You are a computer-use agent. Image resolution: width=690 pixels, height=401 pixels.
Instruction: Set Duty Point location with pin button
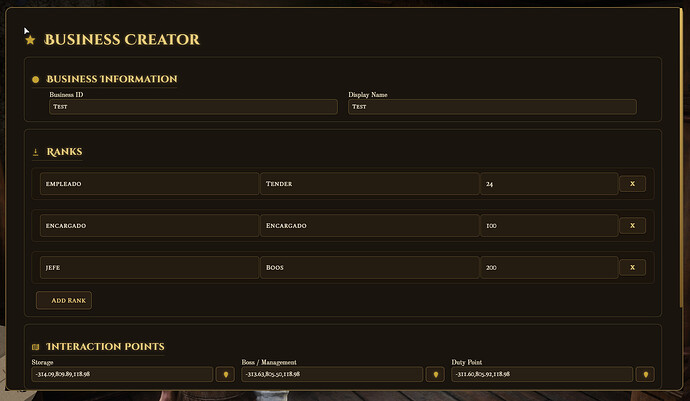point(645,375)
